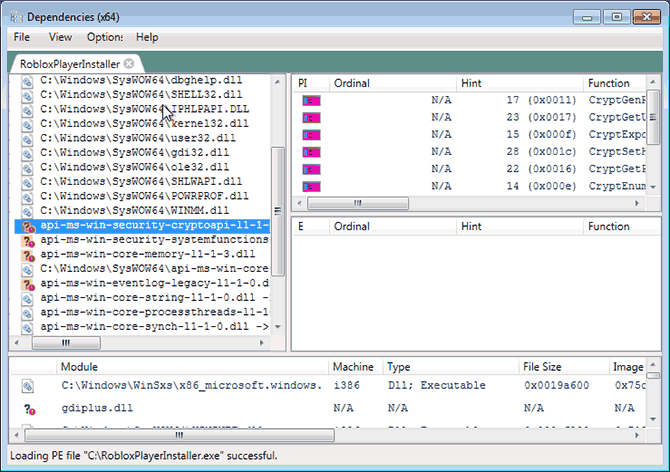Image resolution: width=670 pixels, height=472 pixels.
Task: Click module icon of WinSxs x86_microsoft.windows row
Action: coord(28,386)
